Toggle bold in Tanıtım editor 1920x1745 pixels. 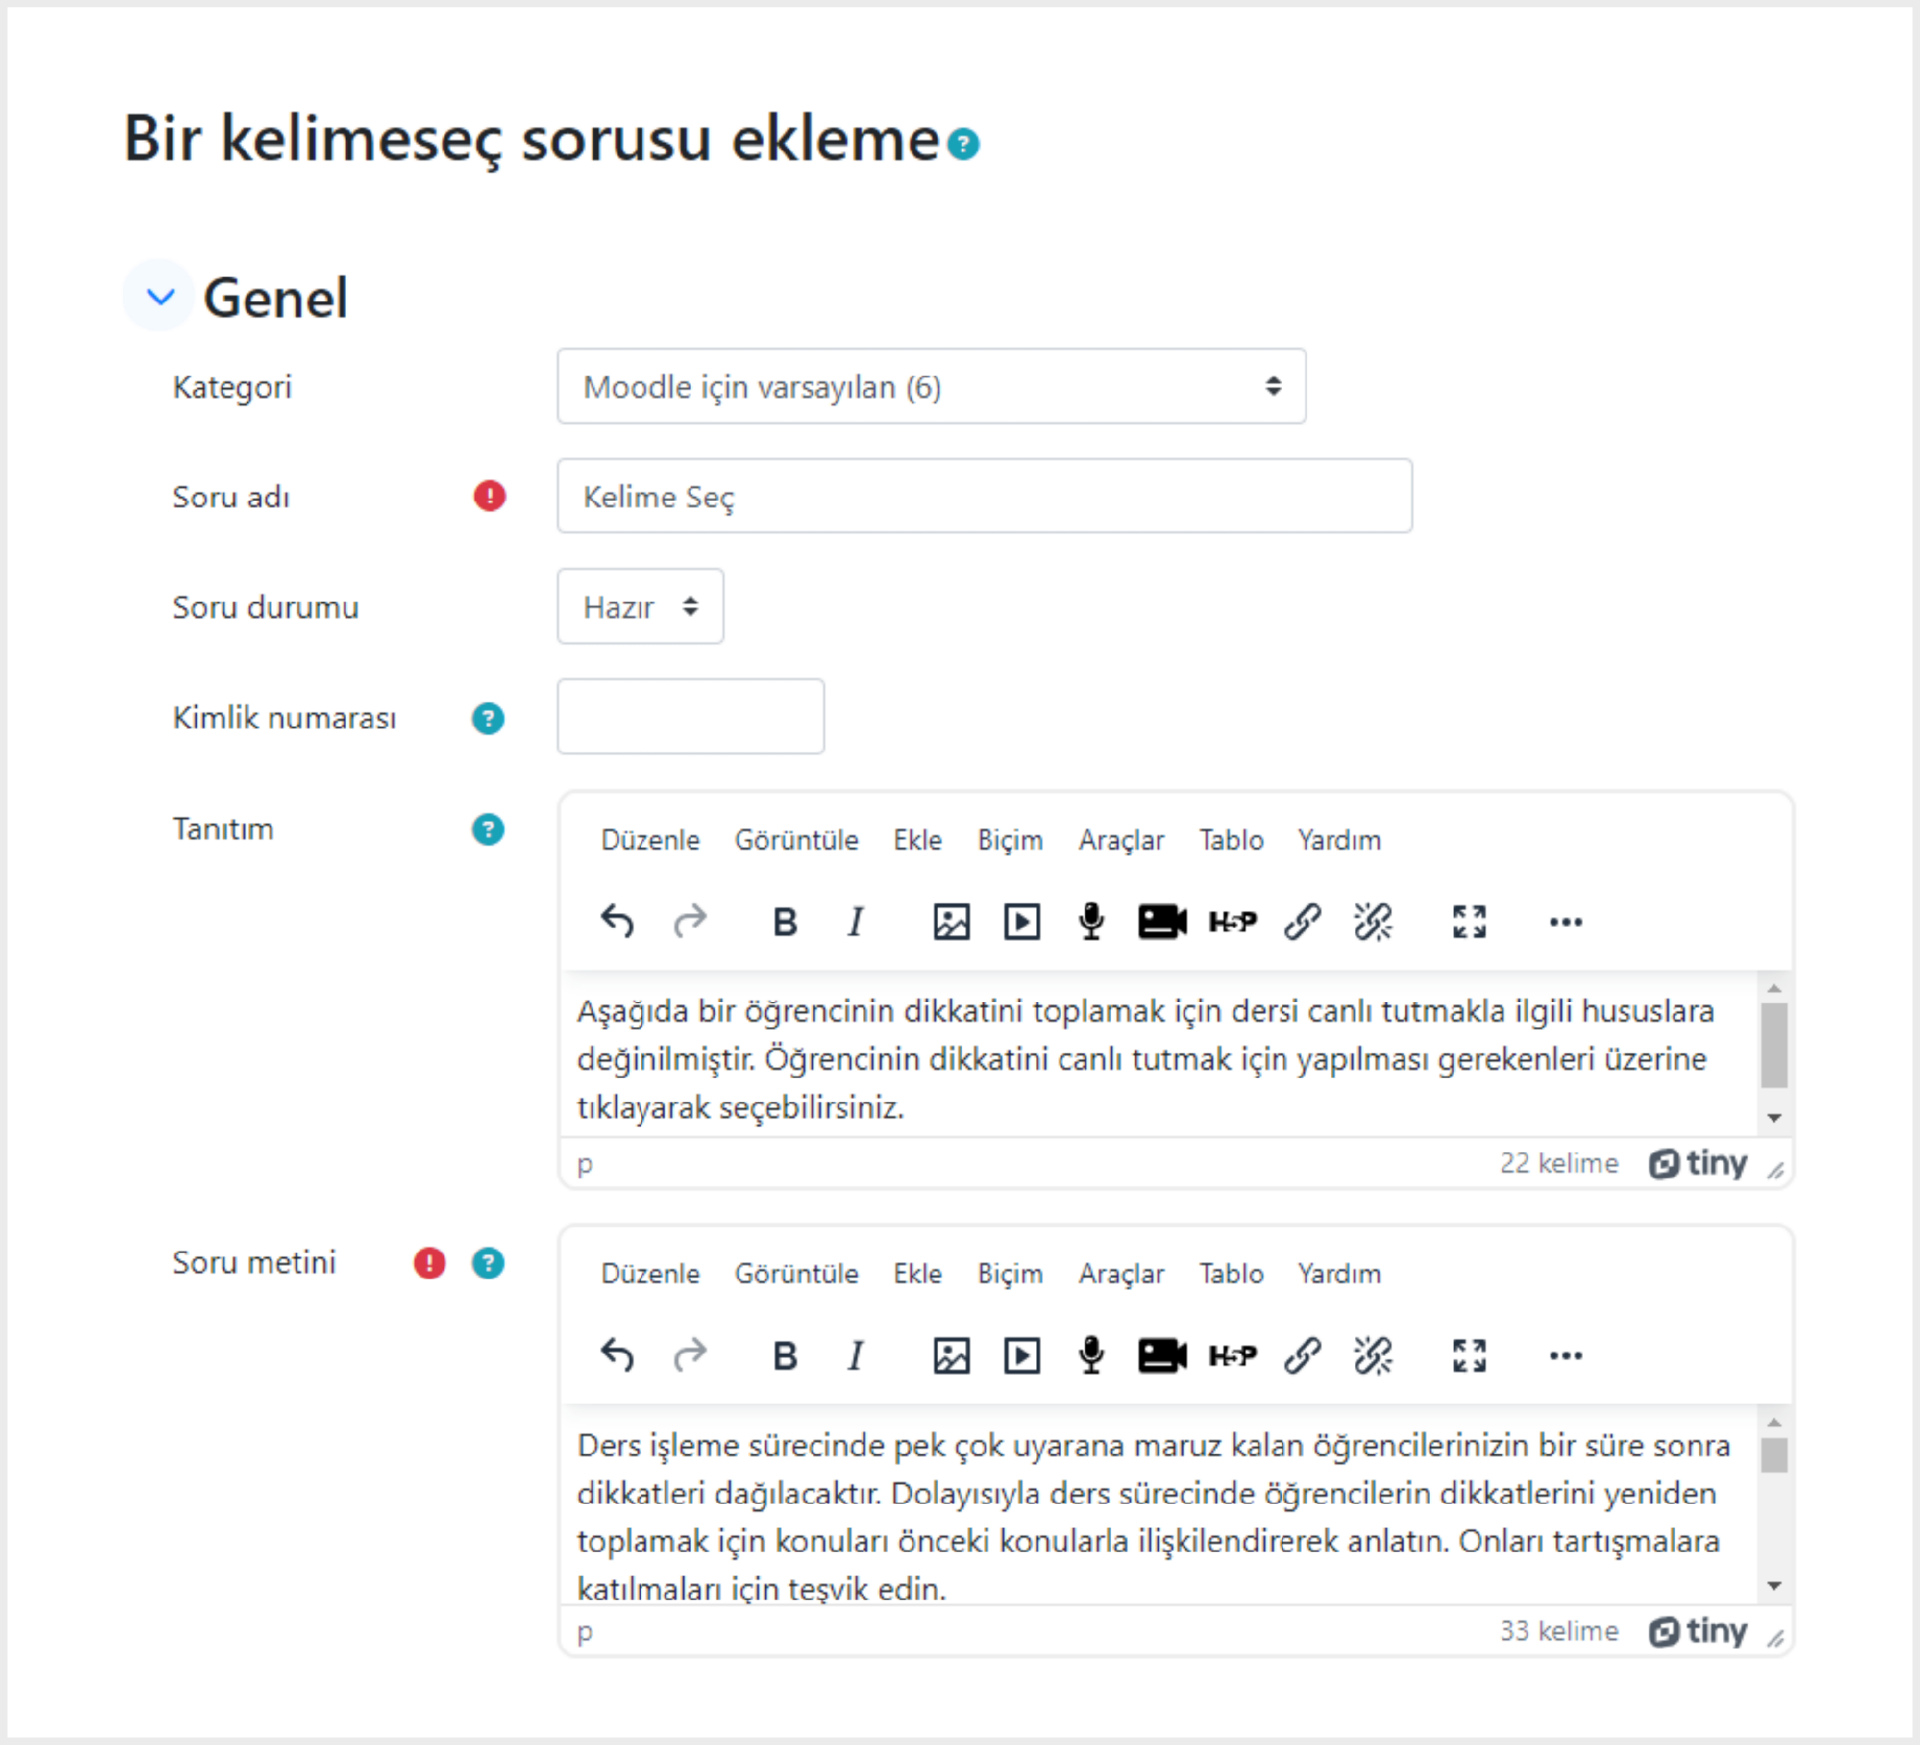pyautogui.click(x=785, y=921)
